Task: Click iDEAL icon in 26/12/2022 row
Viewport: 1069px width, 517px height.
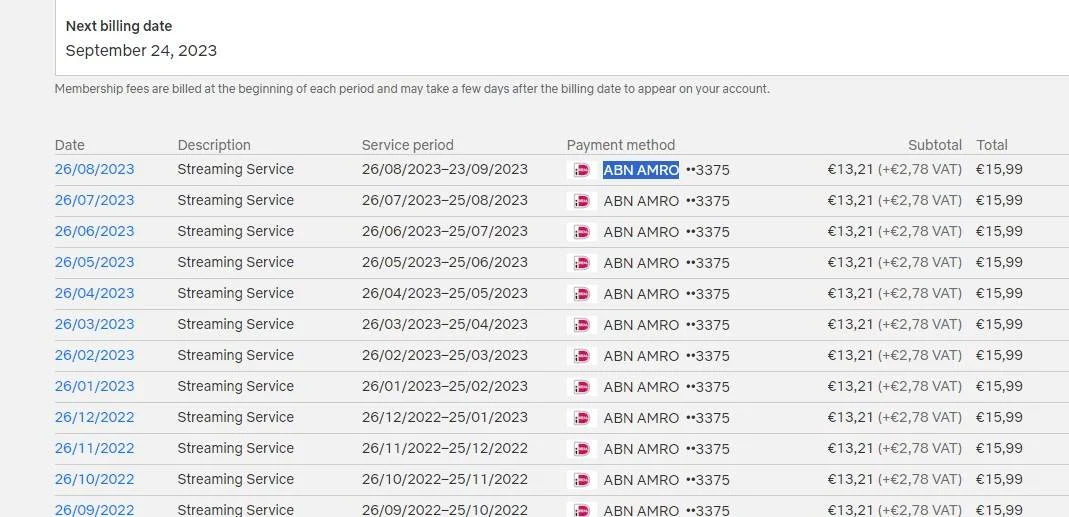Action: click(582, 418)
